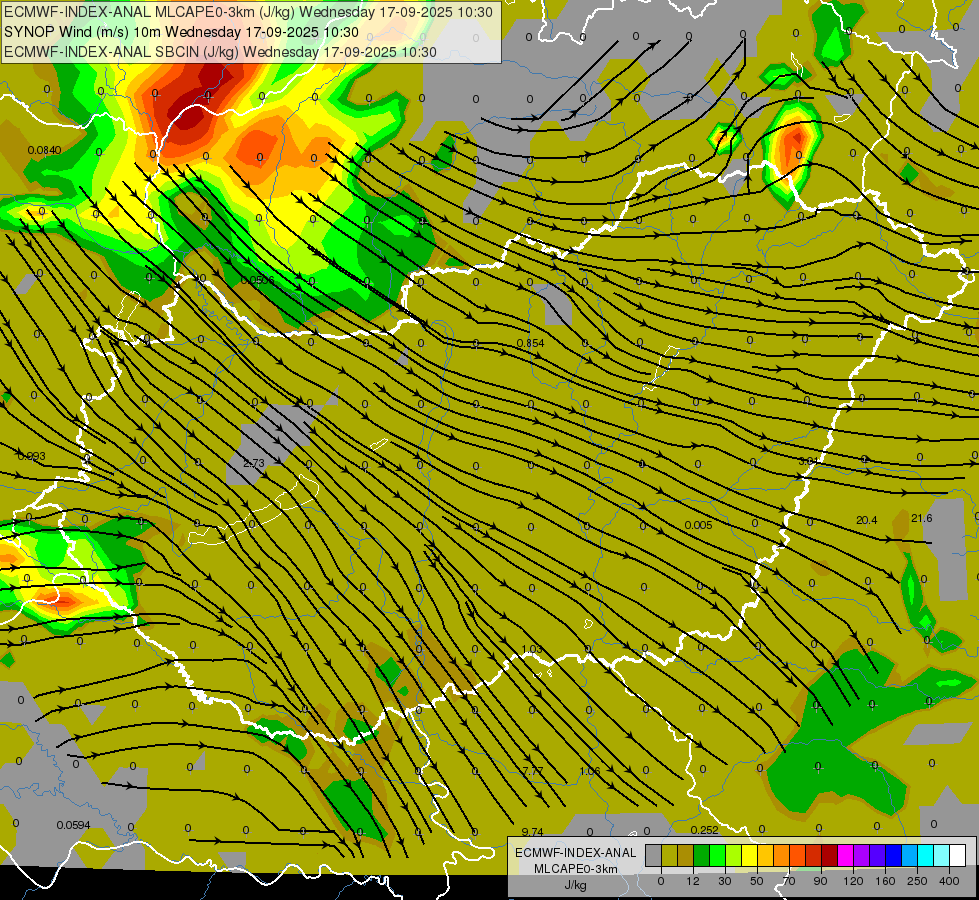Click the map value '1.03'

click(x=531, y=649)
